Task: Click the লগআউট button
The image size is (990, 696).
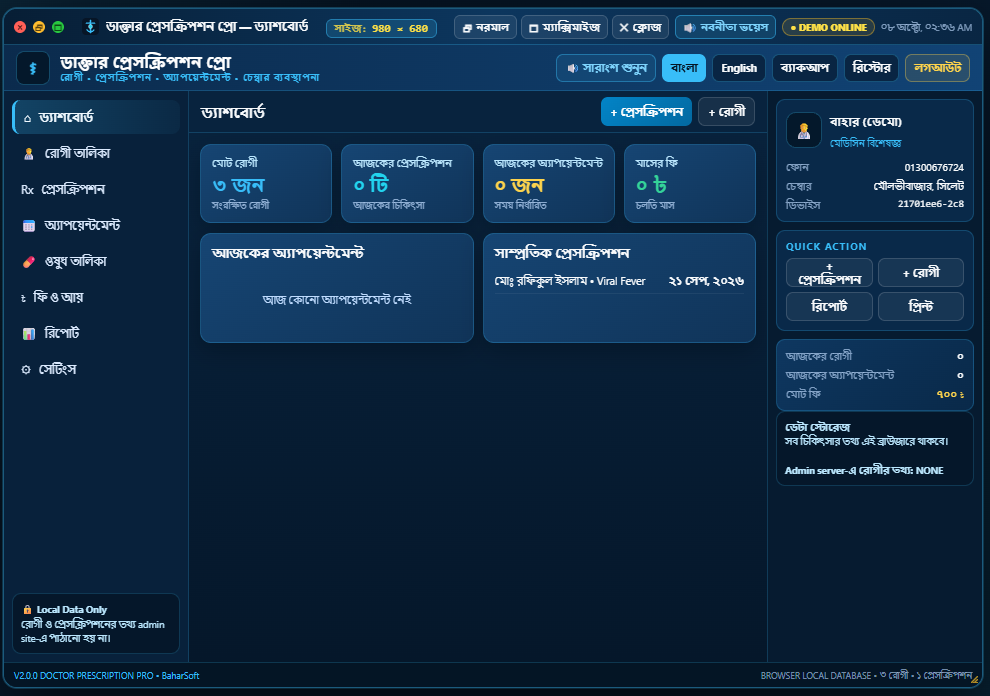Action: pyautogui.click(x=937, y=68)
